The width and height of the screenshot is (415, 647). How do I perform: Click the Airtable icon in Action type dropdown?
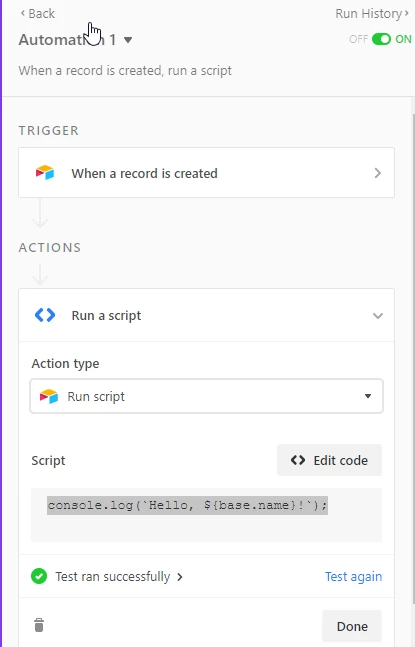click(49, 397)
